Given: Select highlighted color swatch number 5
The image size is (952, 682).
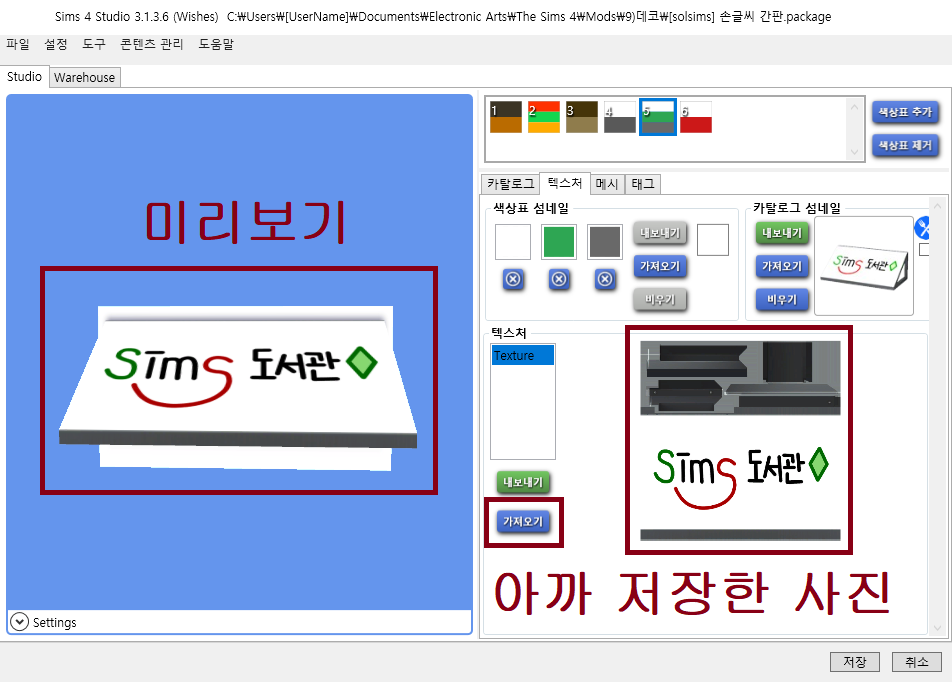Looking at the screenshot, I should coord(658,117).
